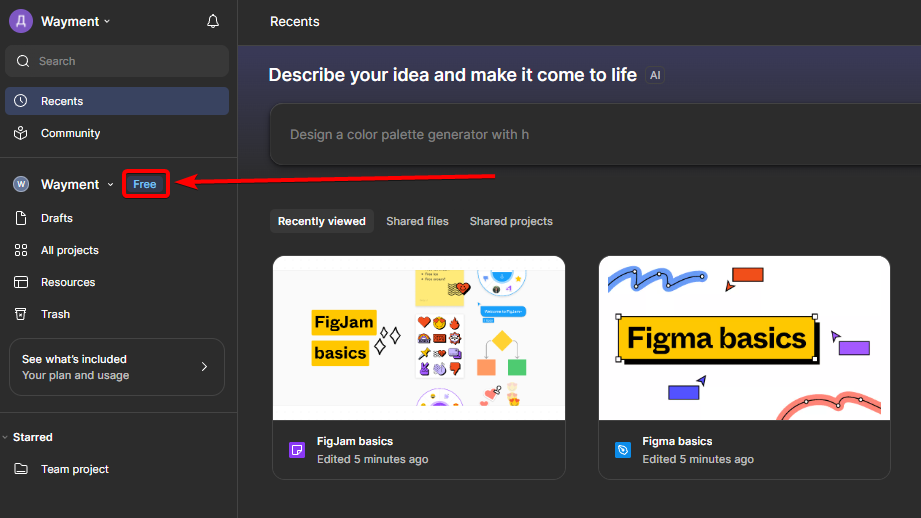Click the All projects grid icon

(21, 250)
